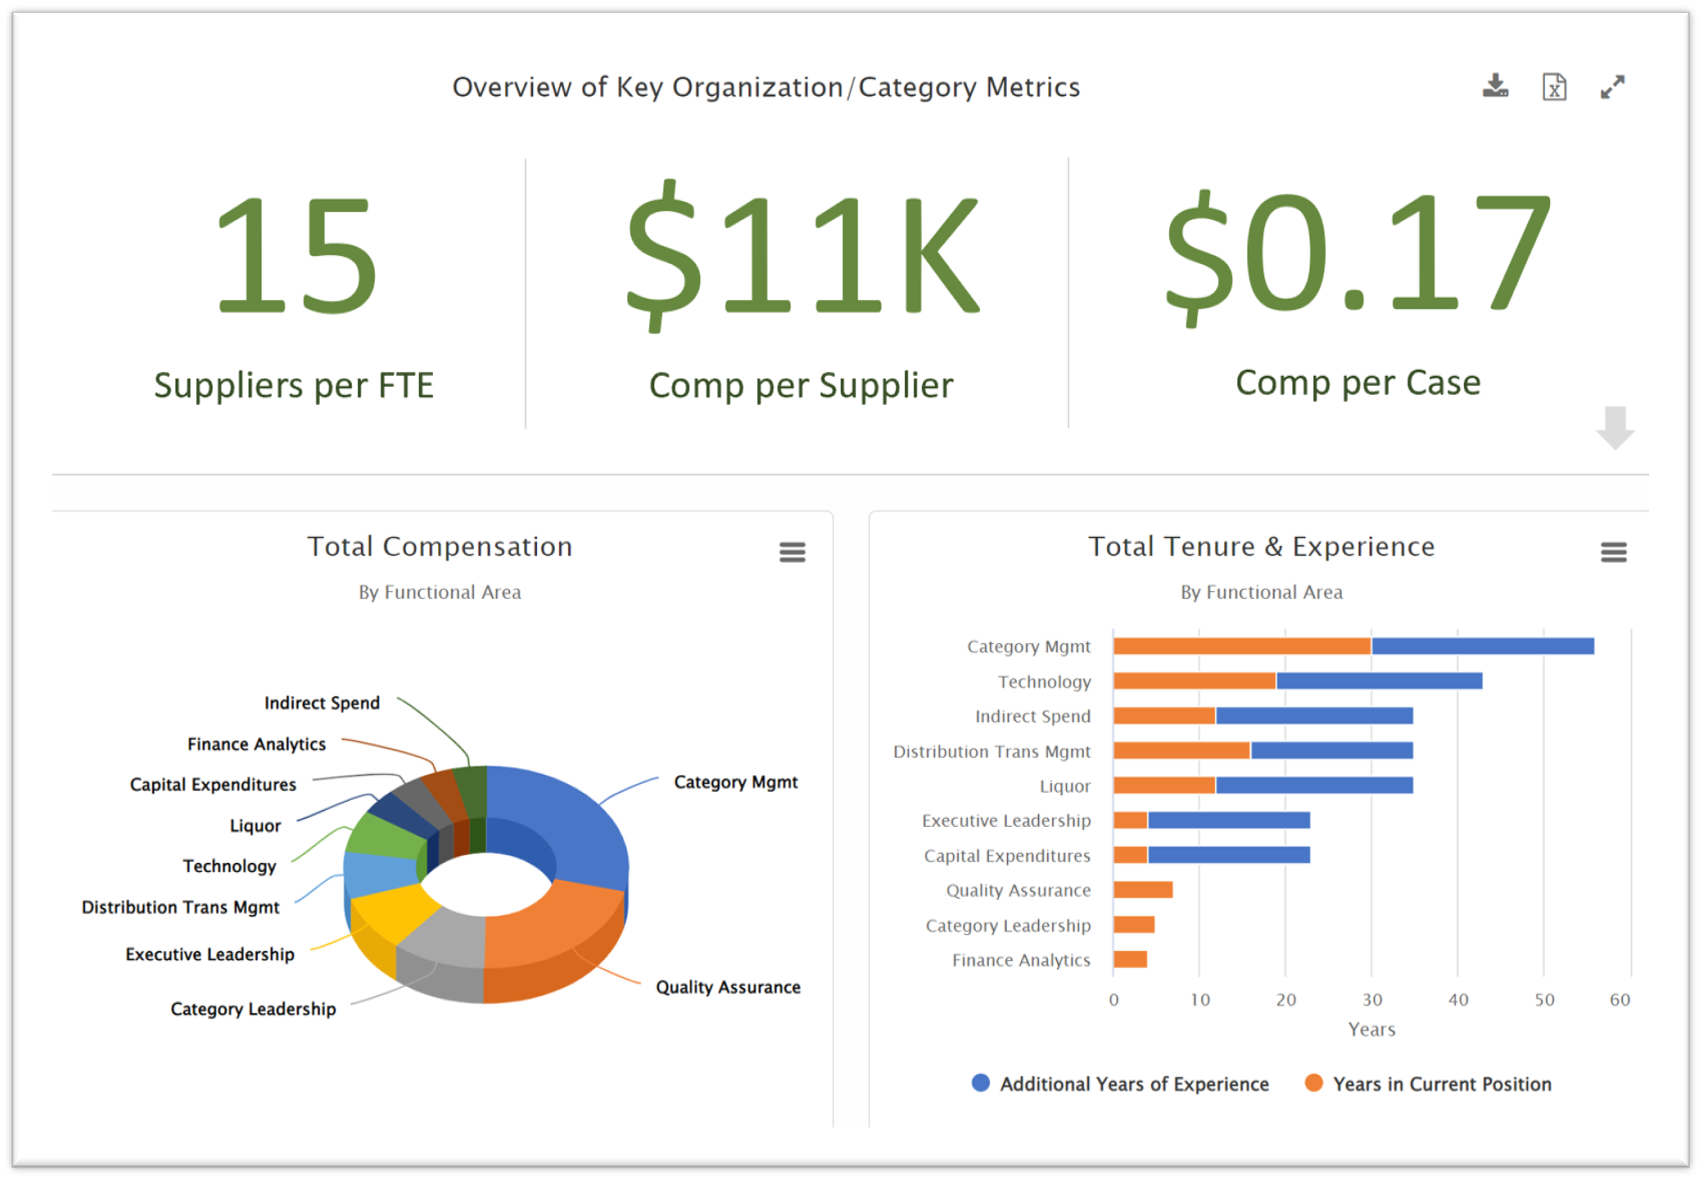Click the orange Quality Assurance bar

click(x=1143, y=890)
